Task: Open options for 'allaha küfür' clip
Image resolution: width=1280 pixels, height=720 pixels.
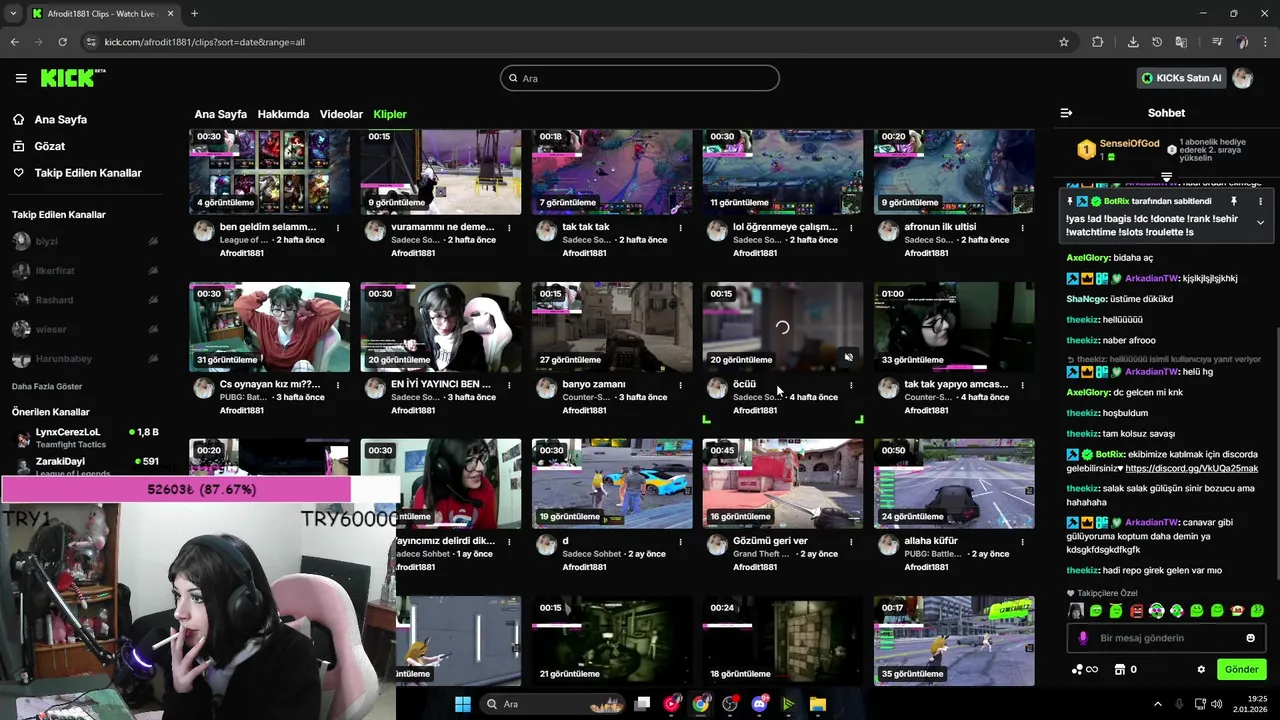Action: [1022, 541]
